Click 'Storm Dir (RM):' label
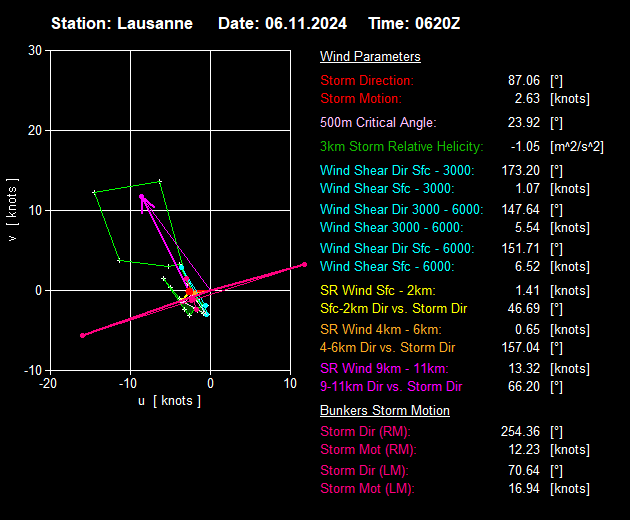This screenshot has height=520, width=630. [365, 432]
